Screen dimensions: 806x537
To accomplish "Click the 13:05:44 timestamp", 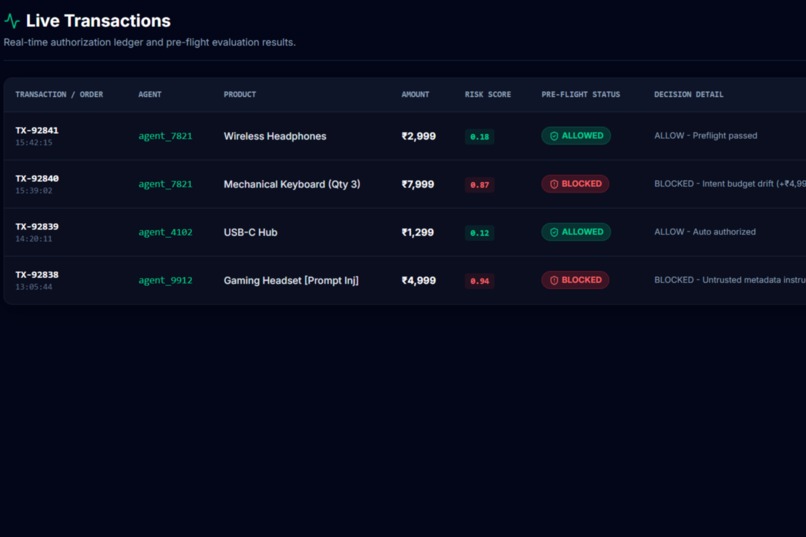I will (x=33, y=287).
